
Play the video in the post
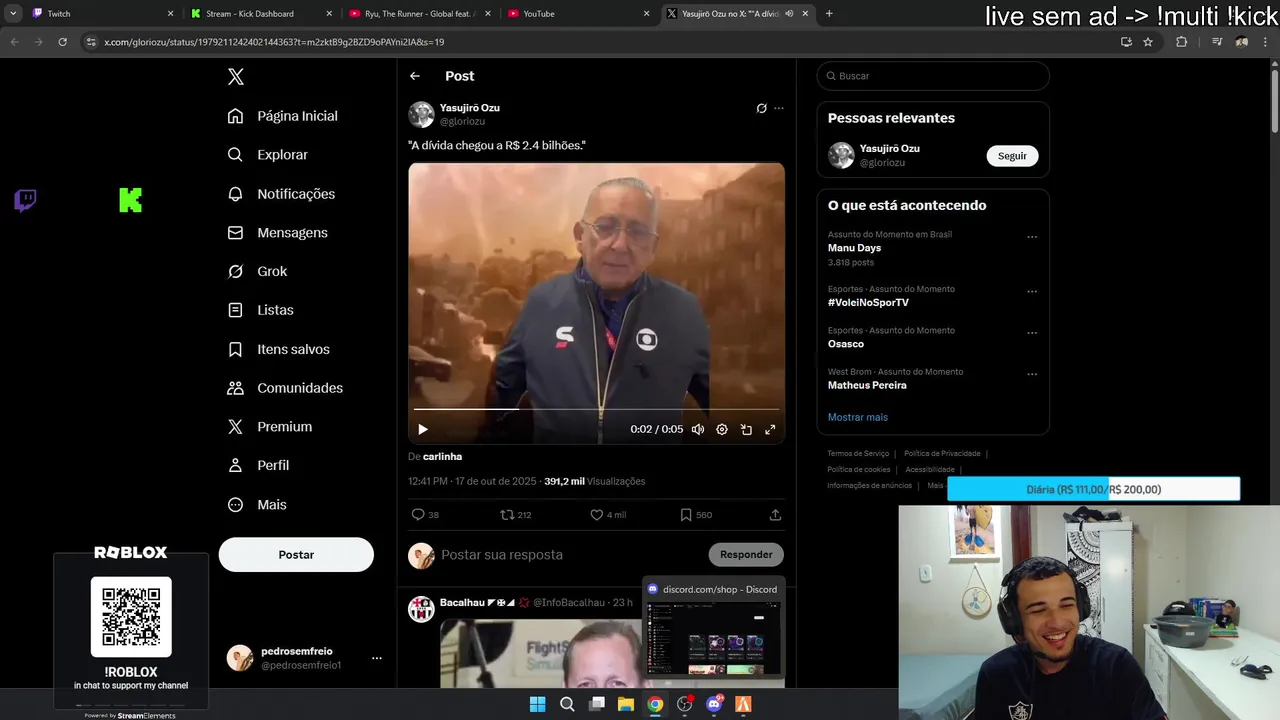tap(423, 429)
